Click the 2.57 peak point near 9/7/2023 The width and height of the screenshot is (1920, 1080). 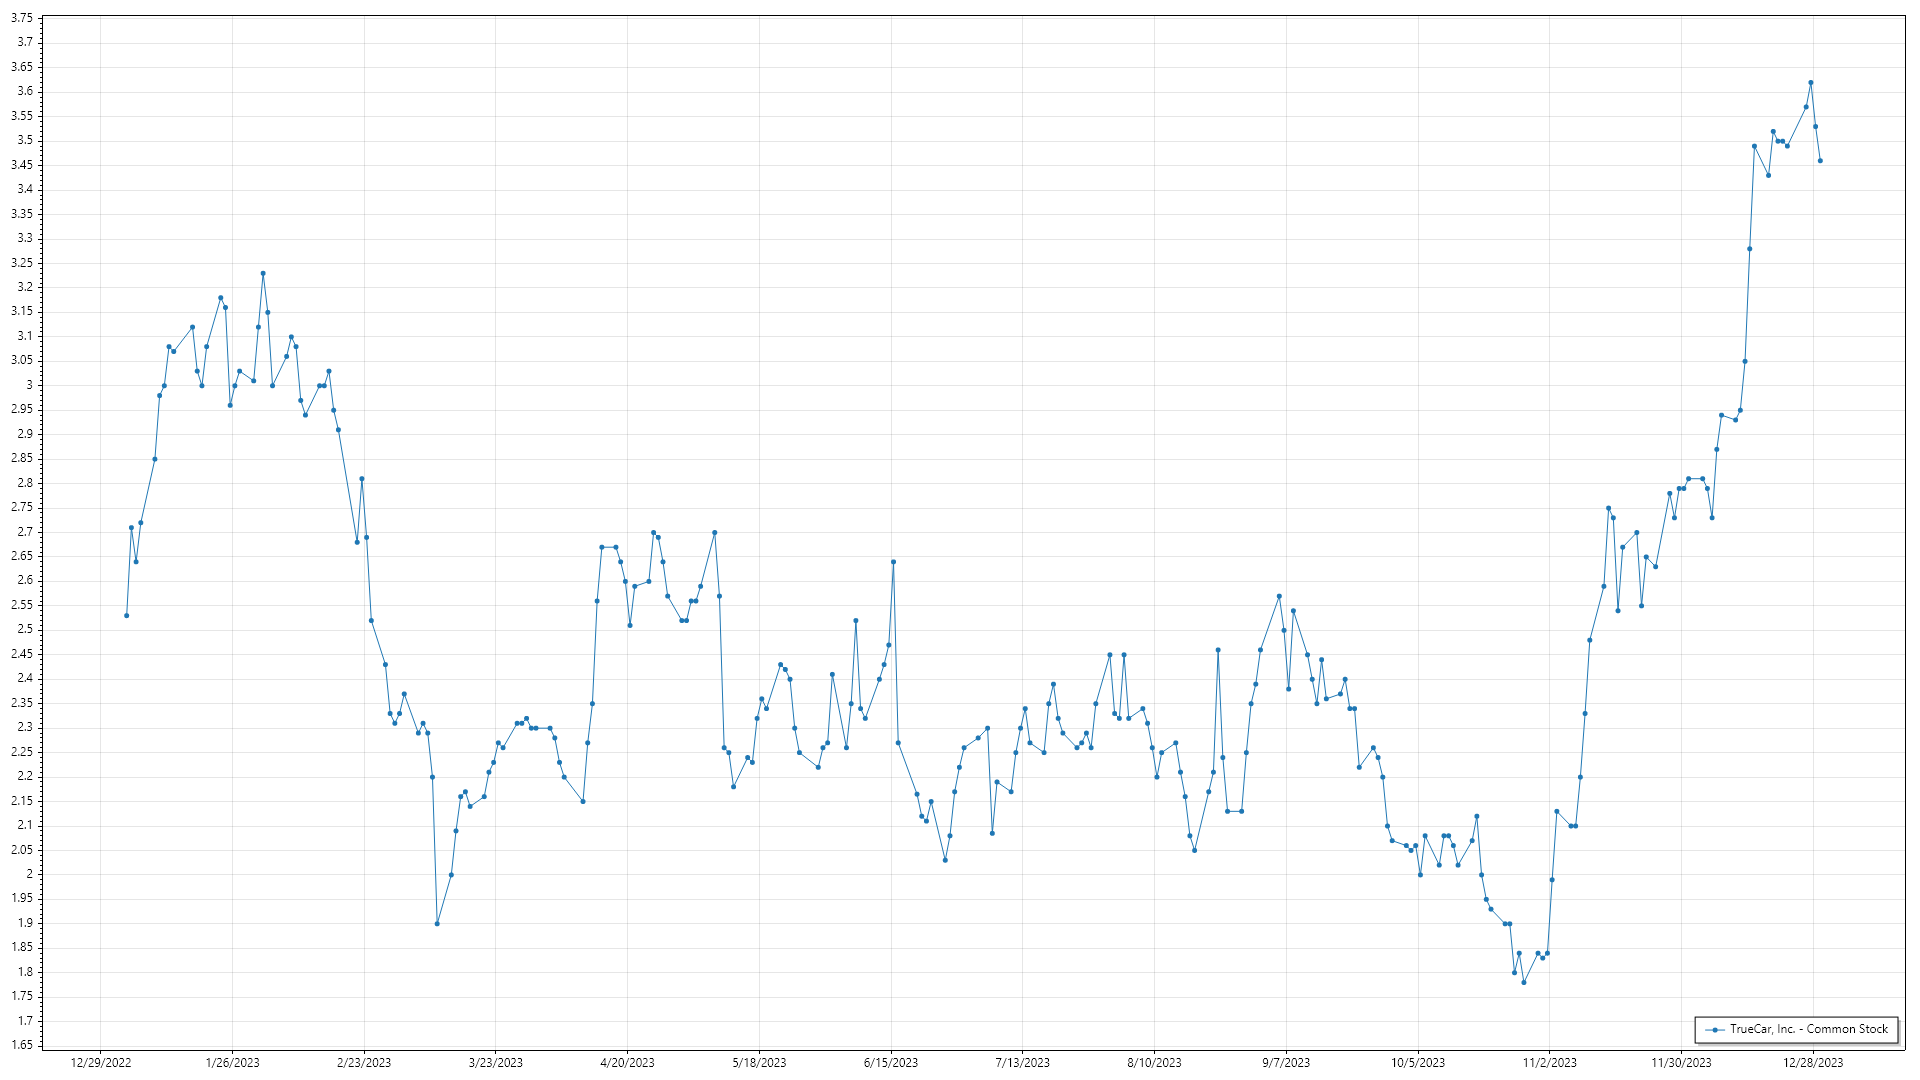[1279, 596]
